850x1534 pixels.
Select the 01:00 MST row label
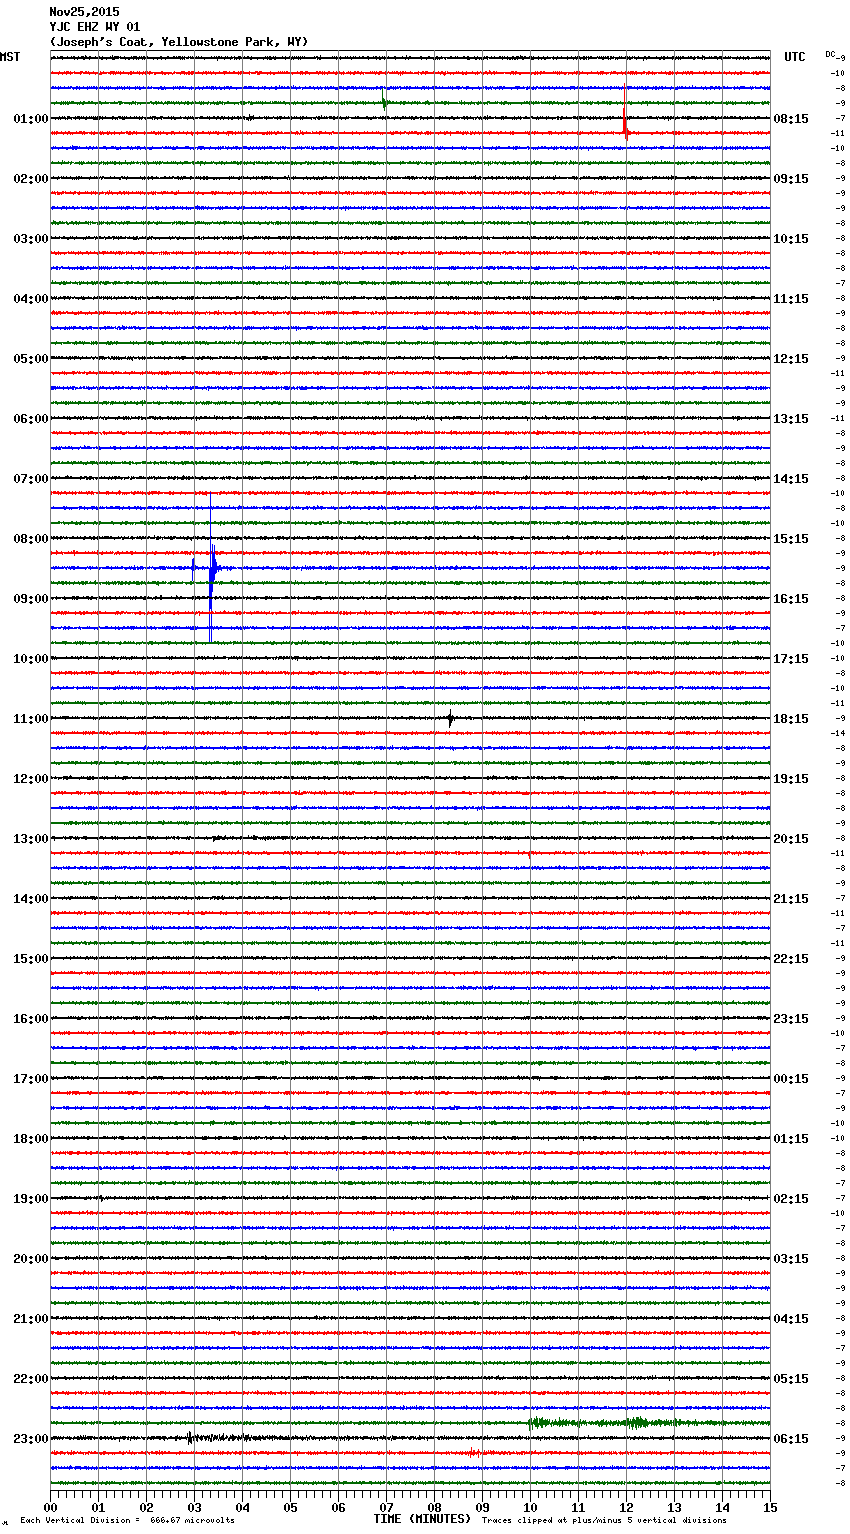pos(31,119)
